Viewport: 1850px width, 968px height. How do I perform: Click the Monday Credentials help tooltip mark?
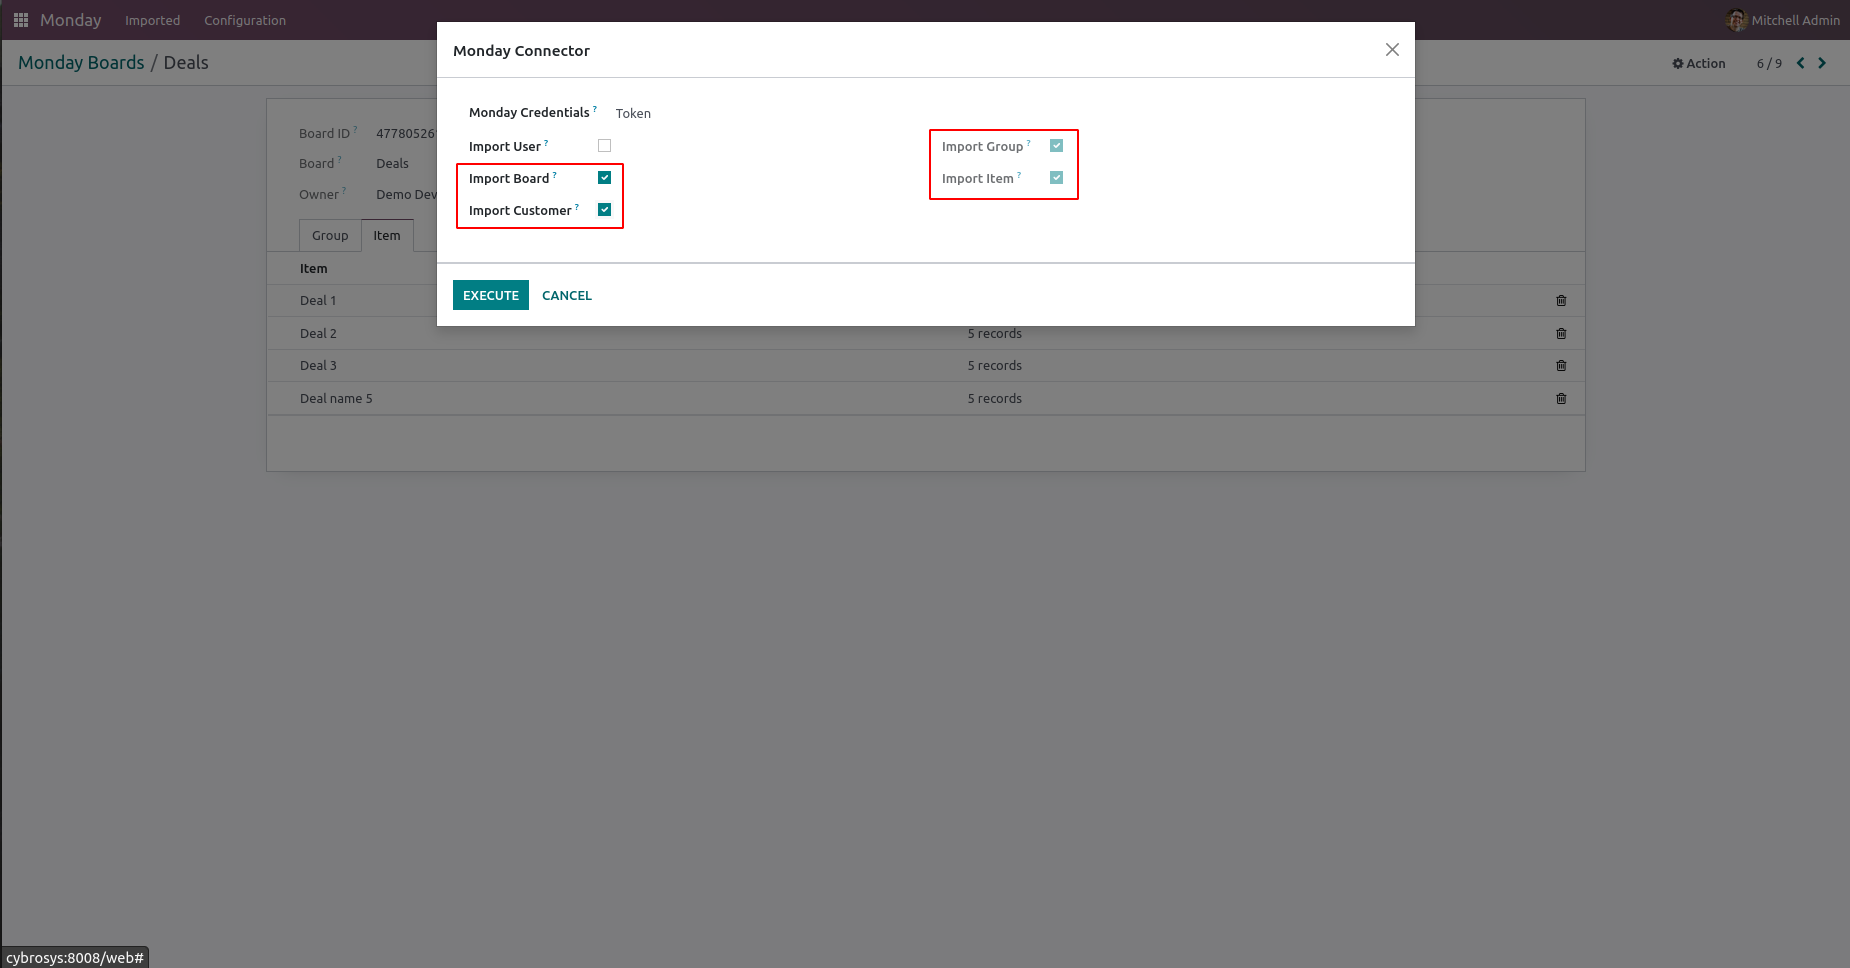595,109
